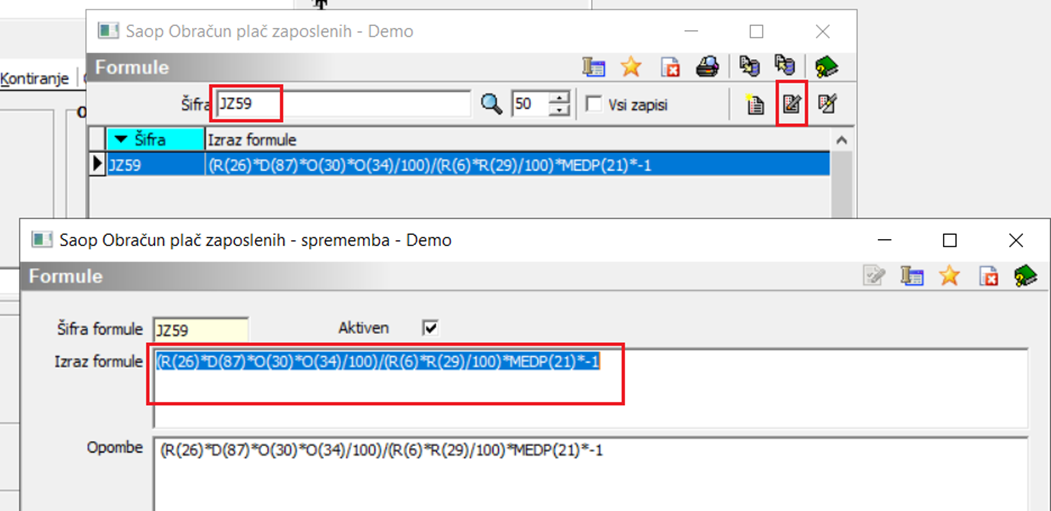The image size is (1051, 511).
Task: Uncheck the Aktiven checkbox
Action: click(430, 328)
